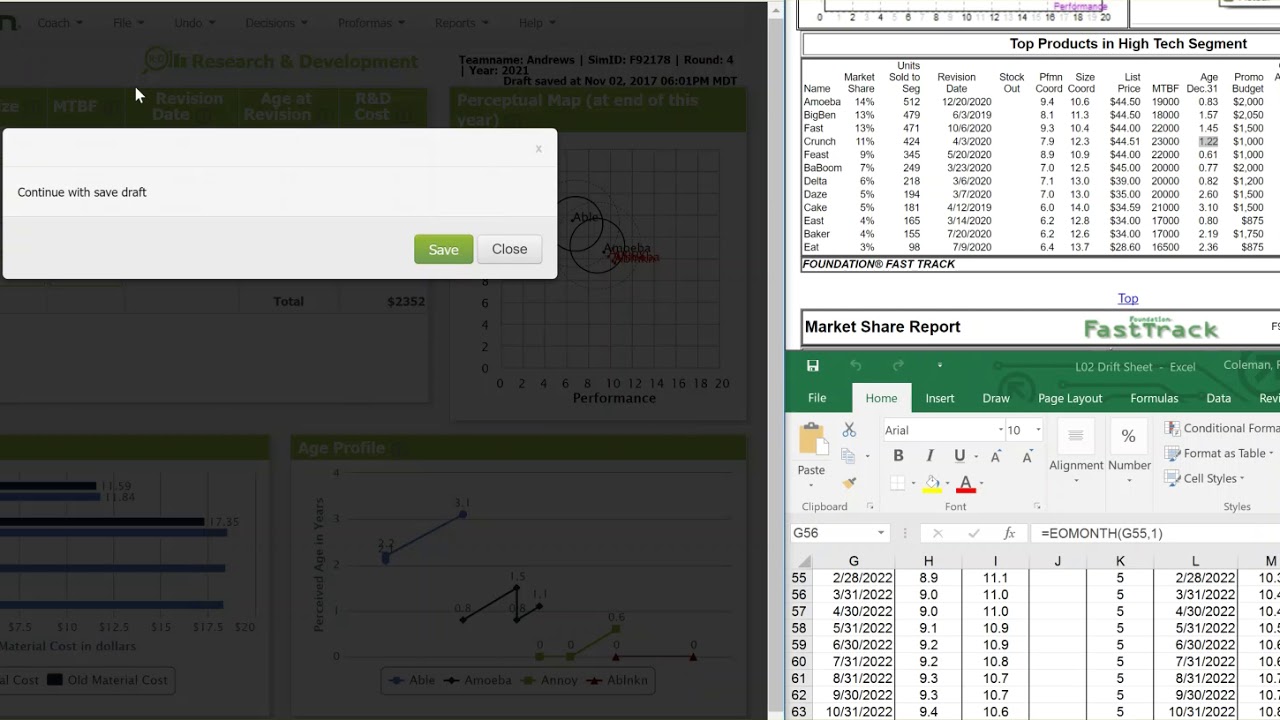Click the Format Painter brush icon
Screen dimensions: 1280x720
click(x=849, y=483)
